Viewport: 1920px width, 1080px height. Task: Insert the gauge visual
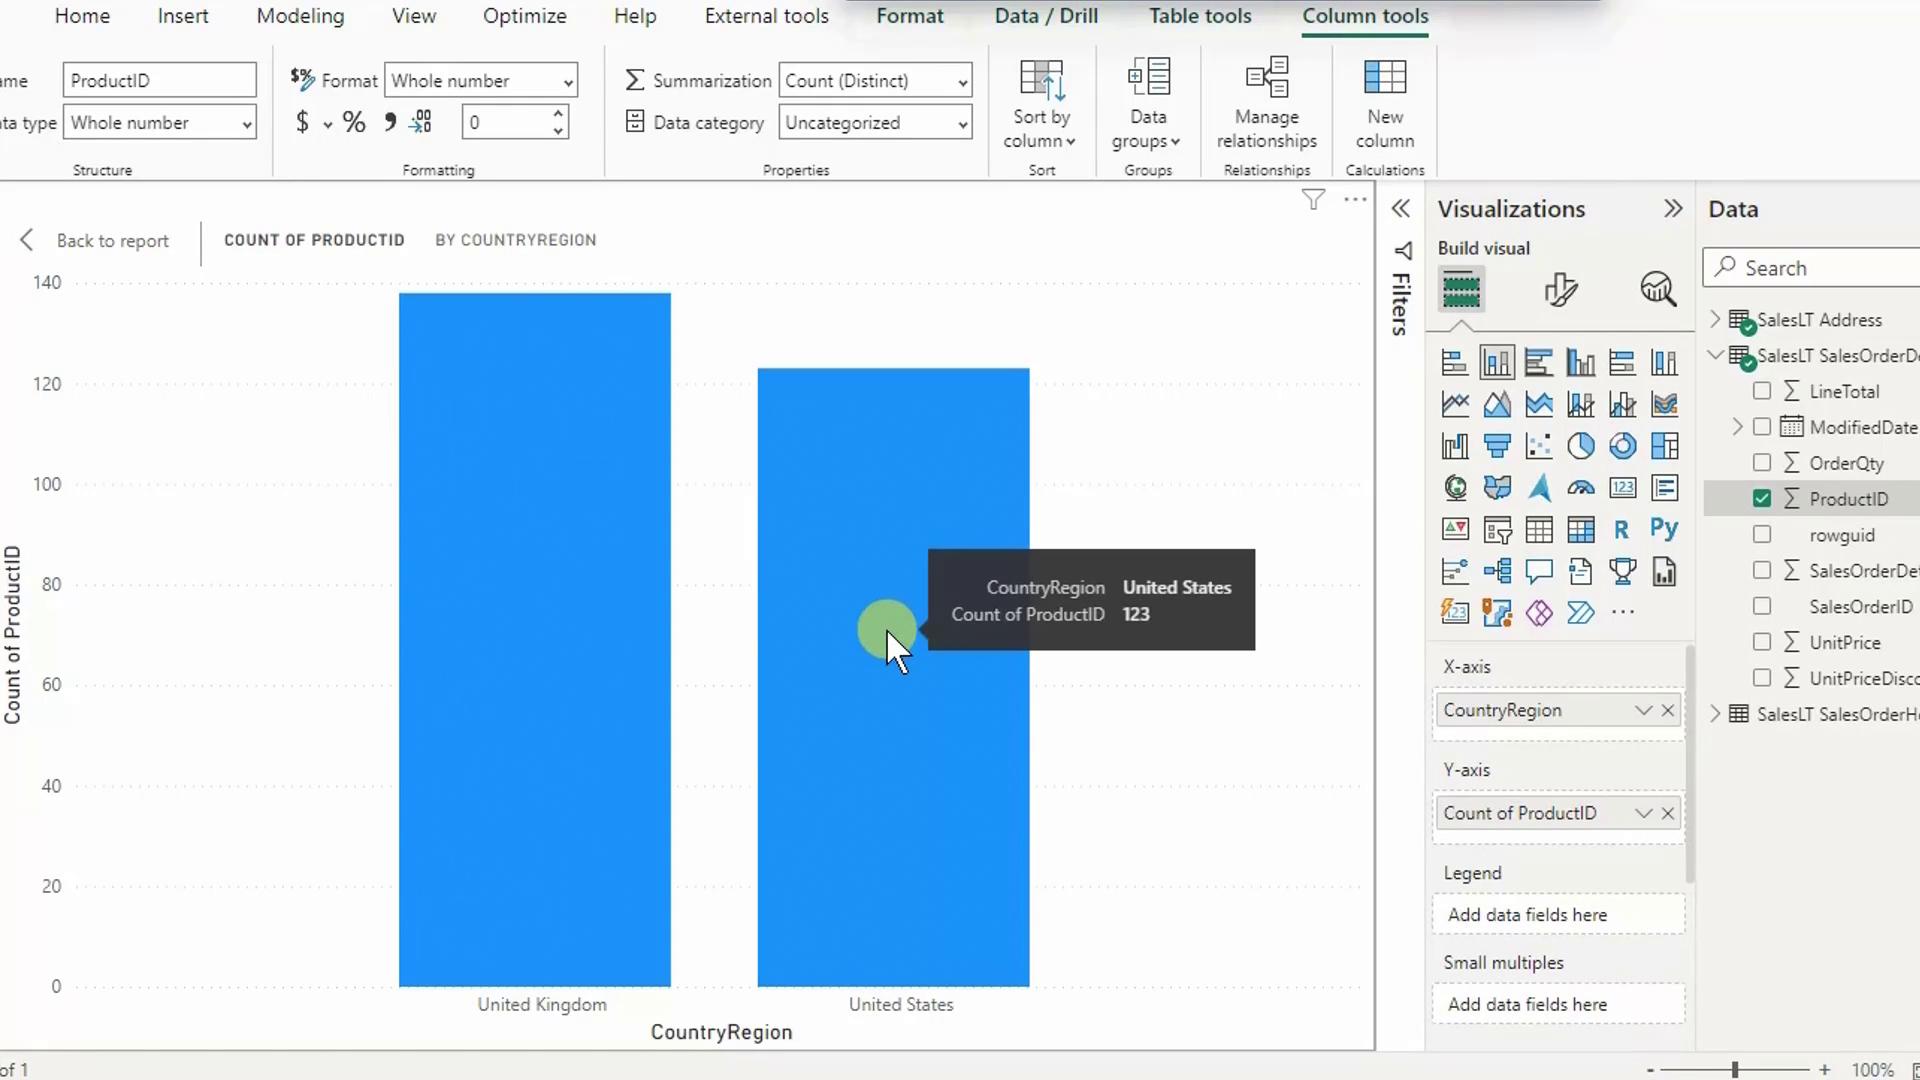(x=1580, y=488)
